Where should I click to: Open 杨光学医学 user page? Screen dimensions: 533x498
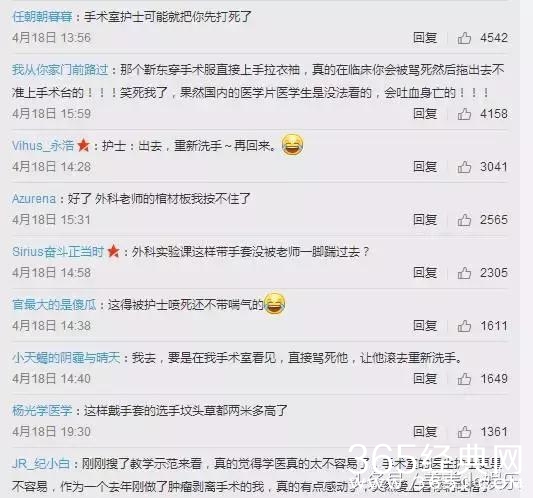tap(42, 411)
